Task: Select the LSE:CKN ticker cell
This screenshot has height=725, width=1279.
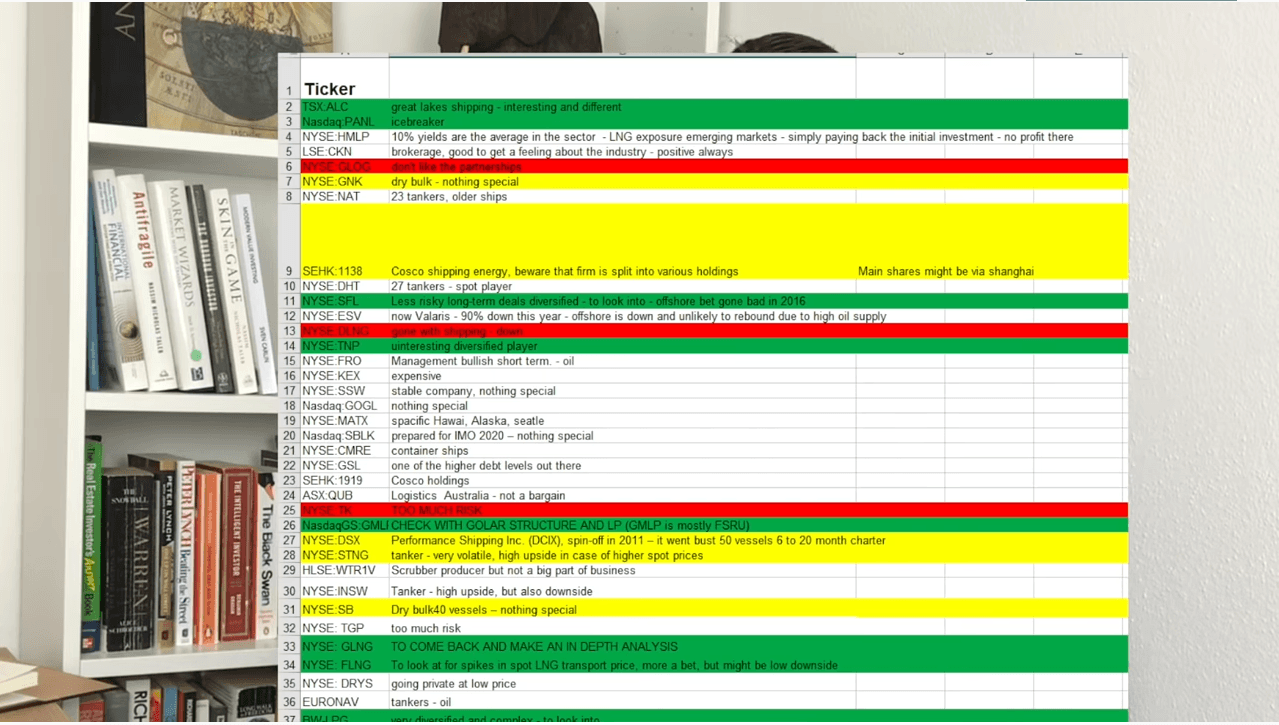Action: pyautogui.click(x=327, y=152)
